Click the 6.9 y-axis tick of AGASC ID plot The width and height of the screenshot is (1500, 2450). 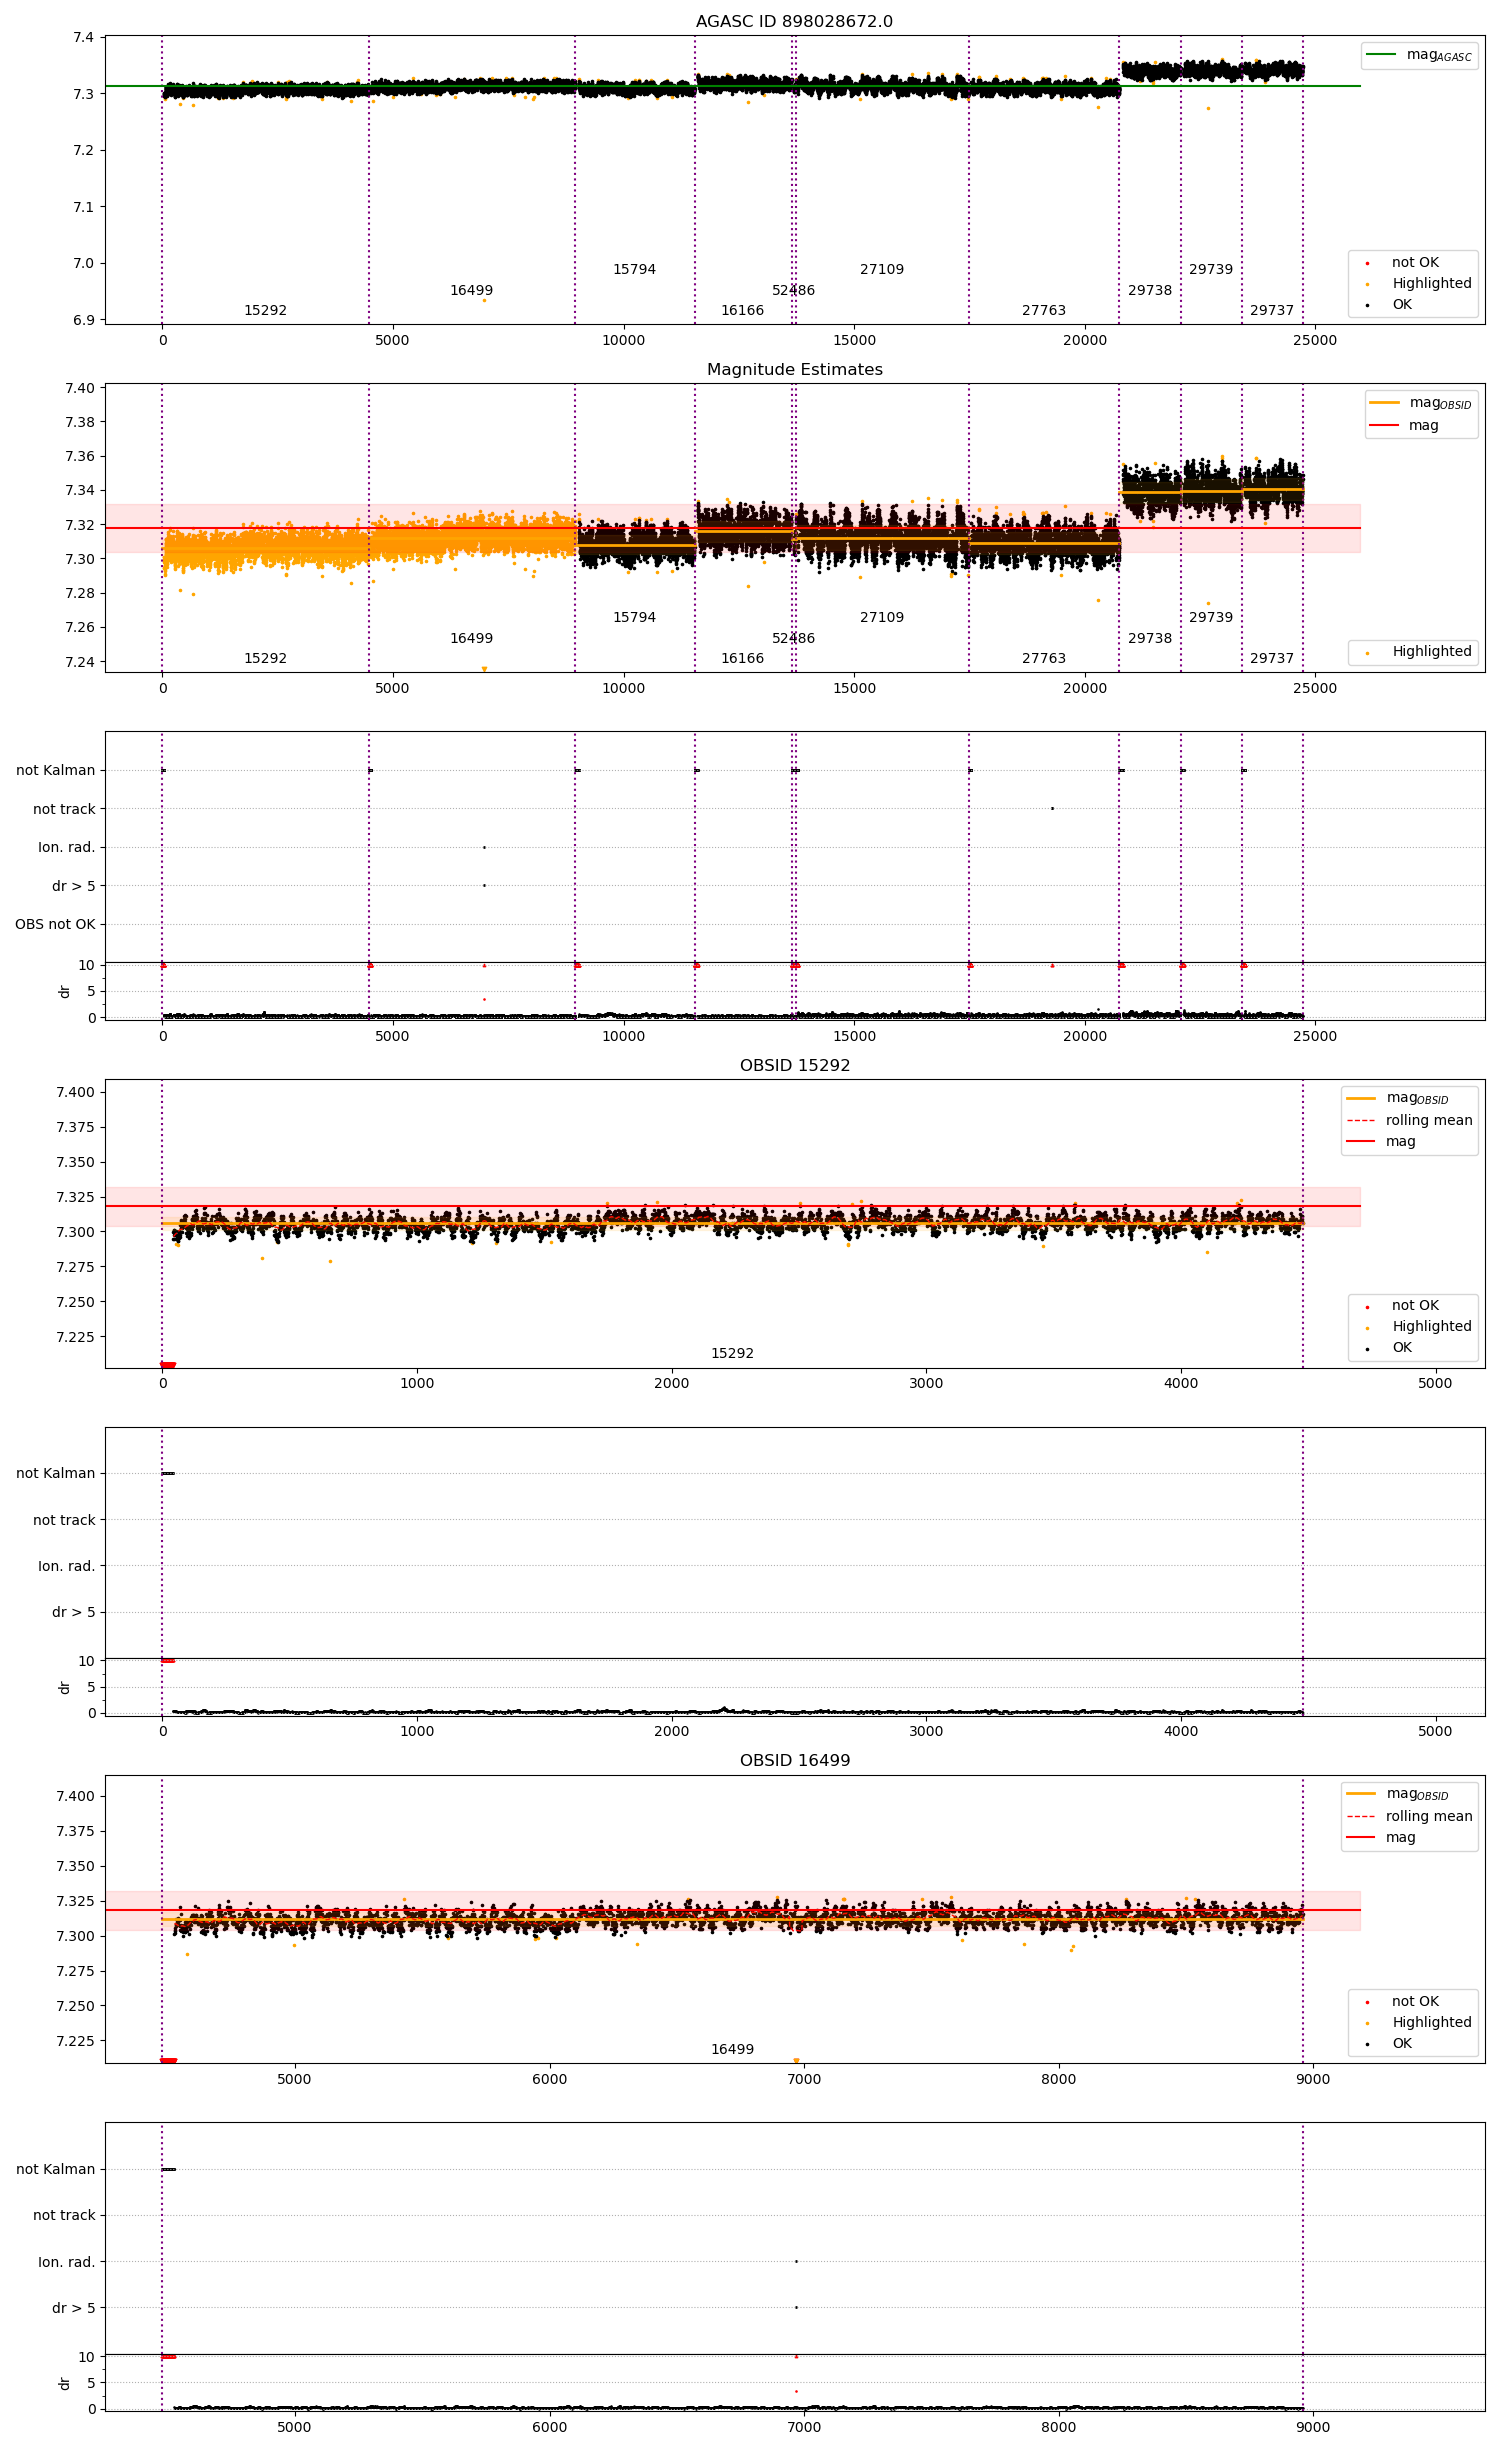pos(83,320)
